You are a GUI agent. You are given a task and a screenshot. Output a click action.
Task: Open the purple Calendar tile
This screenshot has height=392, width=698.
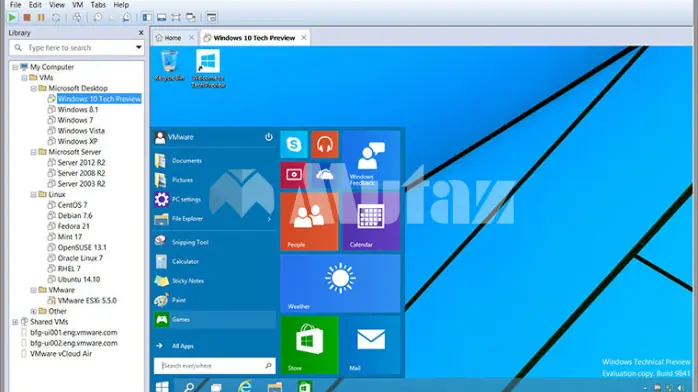(x=371, y=221)
